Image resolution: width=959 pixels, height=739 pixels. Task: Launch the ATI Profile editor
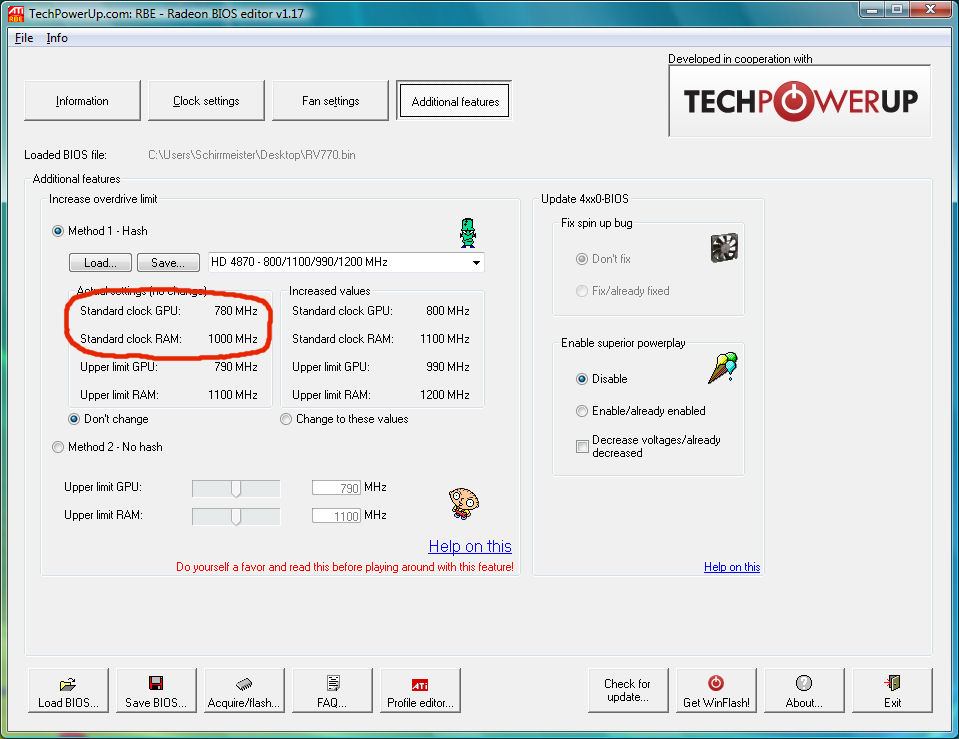click(420, 691)
